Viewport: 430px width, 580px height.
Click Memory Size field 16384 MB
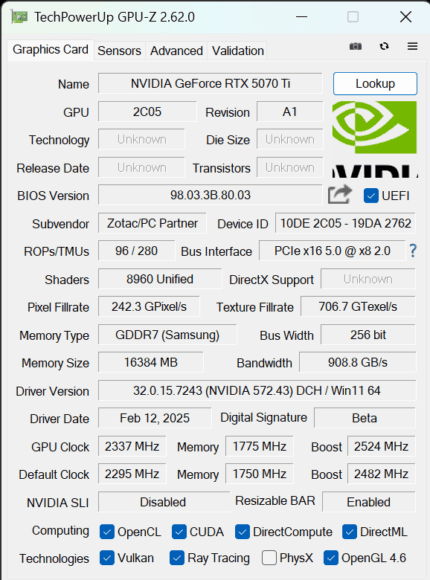(x=151, y=362)
